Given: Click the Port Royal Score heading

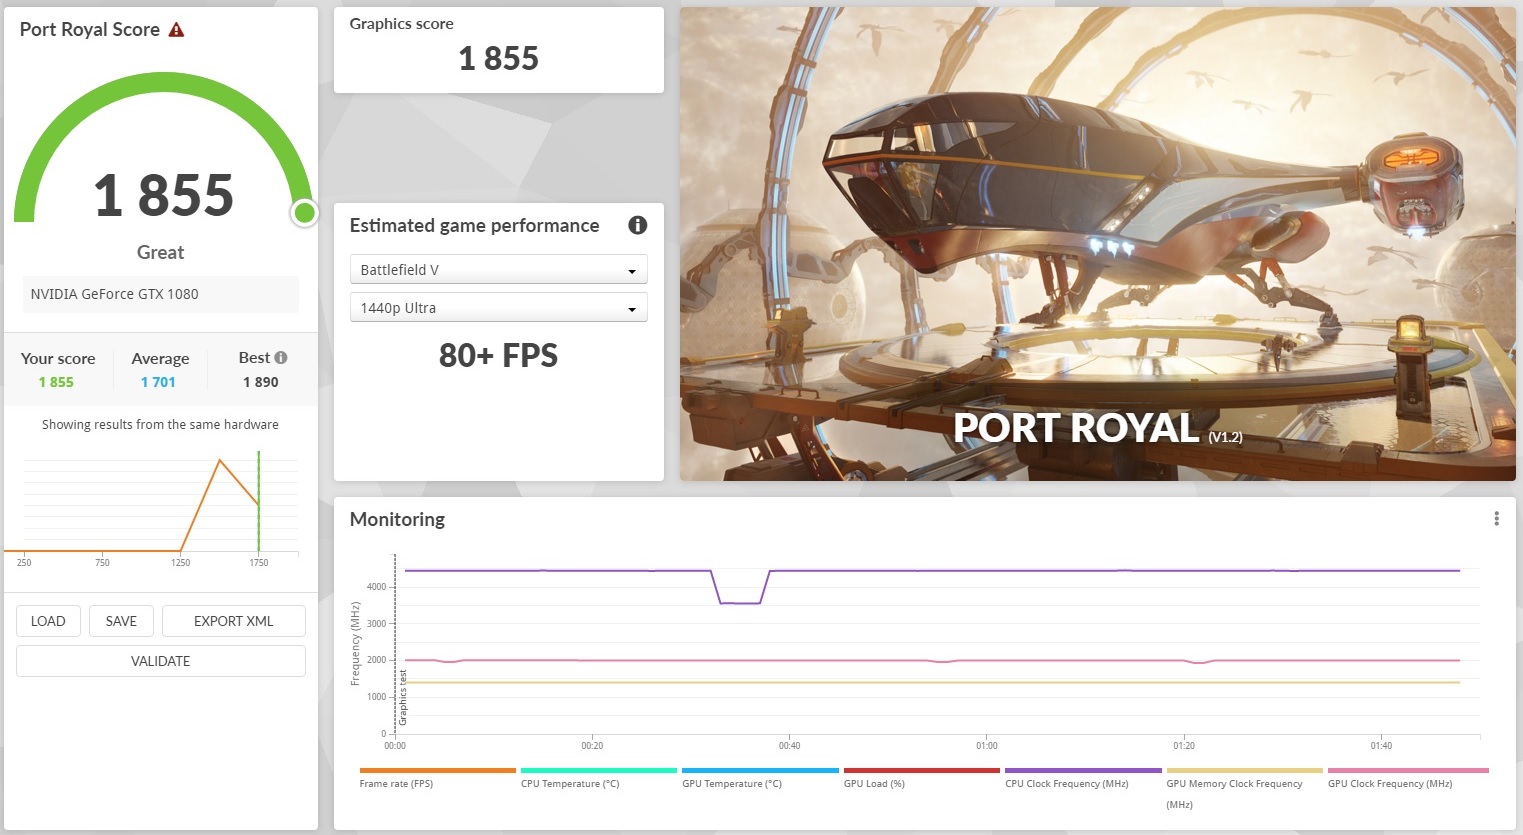Looking at the screenshot, I should coord(90,30).
